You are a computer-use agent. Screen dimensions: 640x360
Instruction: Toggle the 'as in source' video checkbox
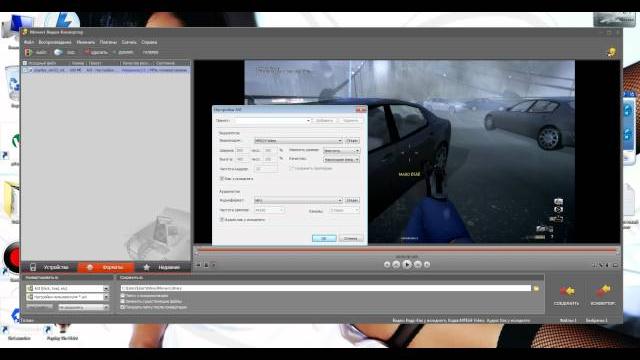(x=222, y=179)
